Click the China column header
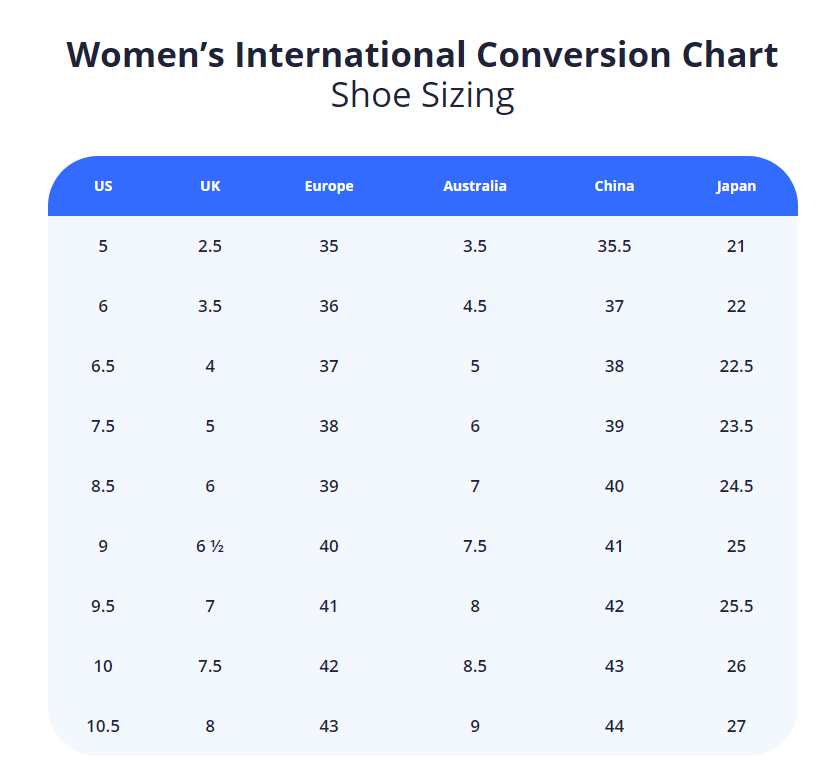The height and width of the screenshot is (772, 833). tap(614, 186)
